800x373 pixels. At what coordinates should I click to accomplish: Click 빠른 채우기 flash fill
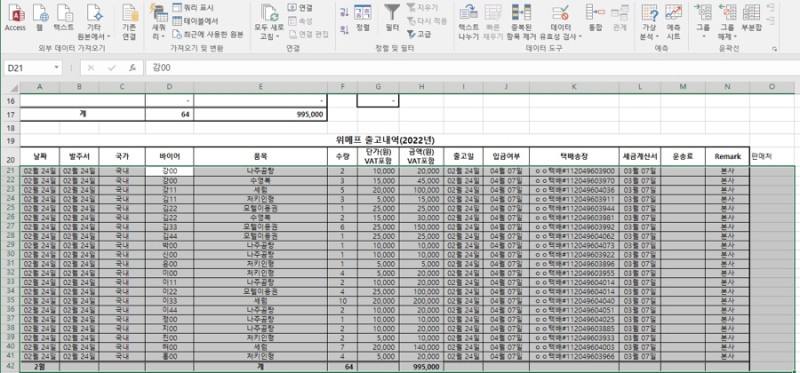[x=493, y=22]
